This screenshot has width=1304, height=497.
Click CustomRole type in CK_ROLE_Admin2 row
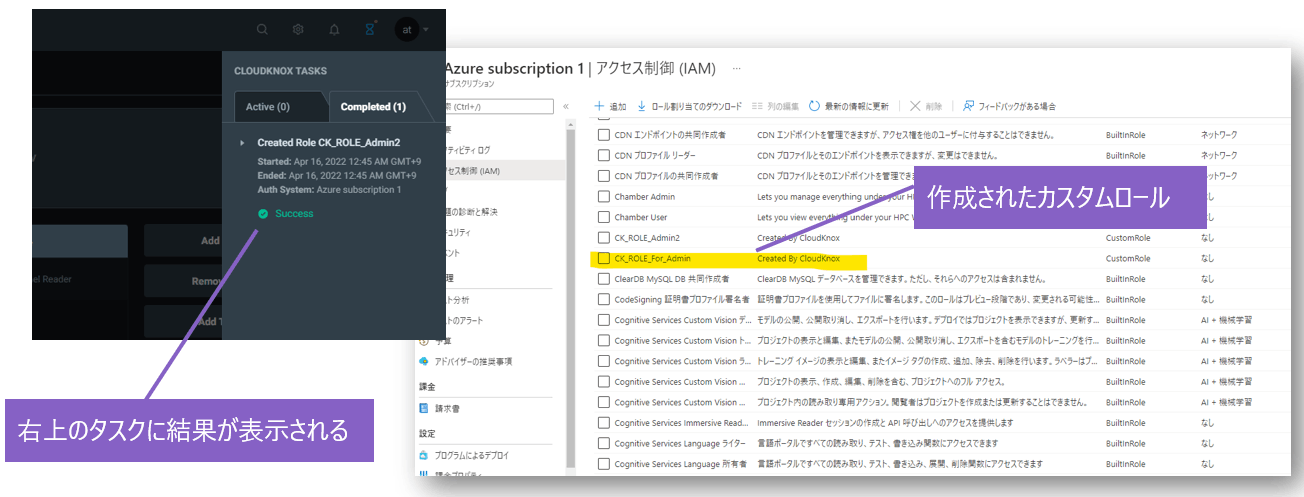pyautogui.click(x=1128, y=238)
